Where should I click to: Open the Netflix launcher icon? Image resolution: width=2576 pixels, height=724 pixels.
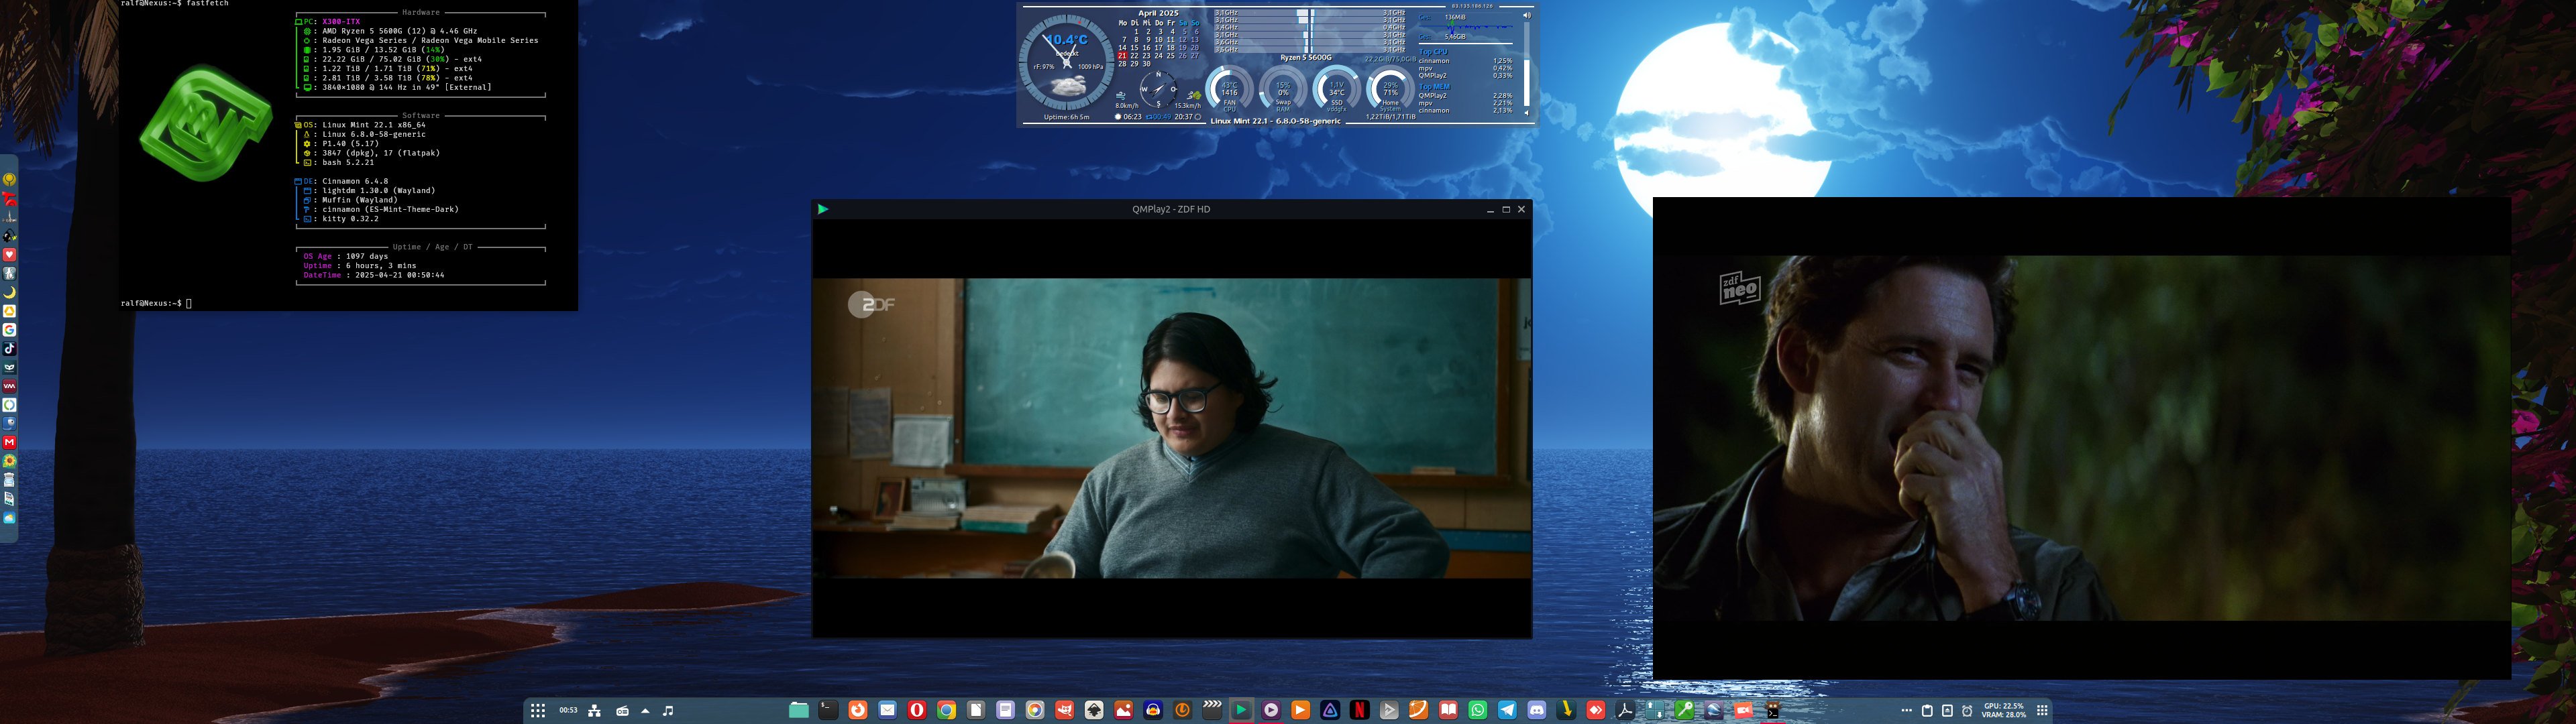click(x=1360, y=710)
